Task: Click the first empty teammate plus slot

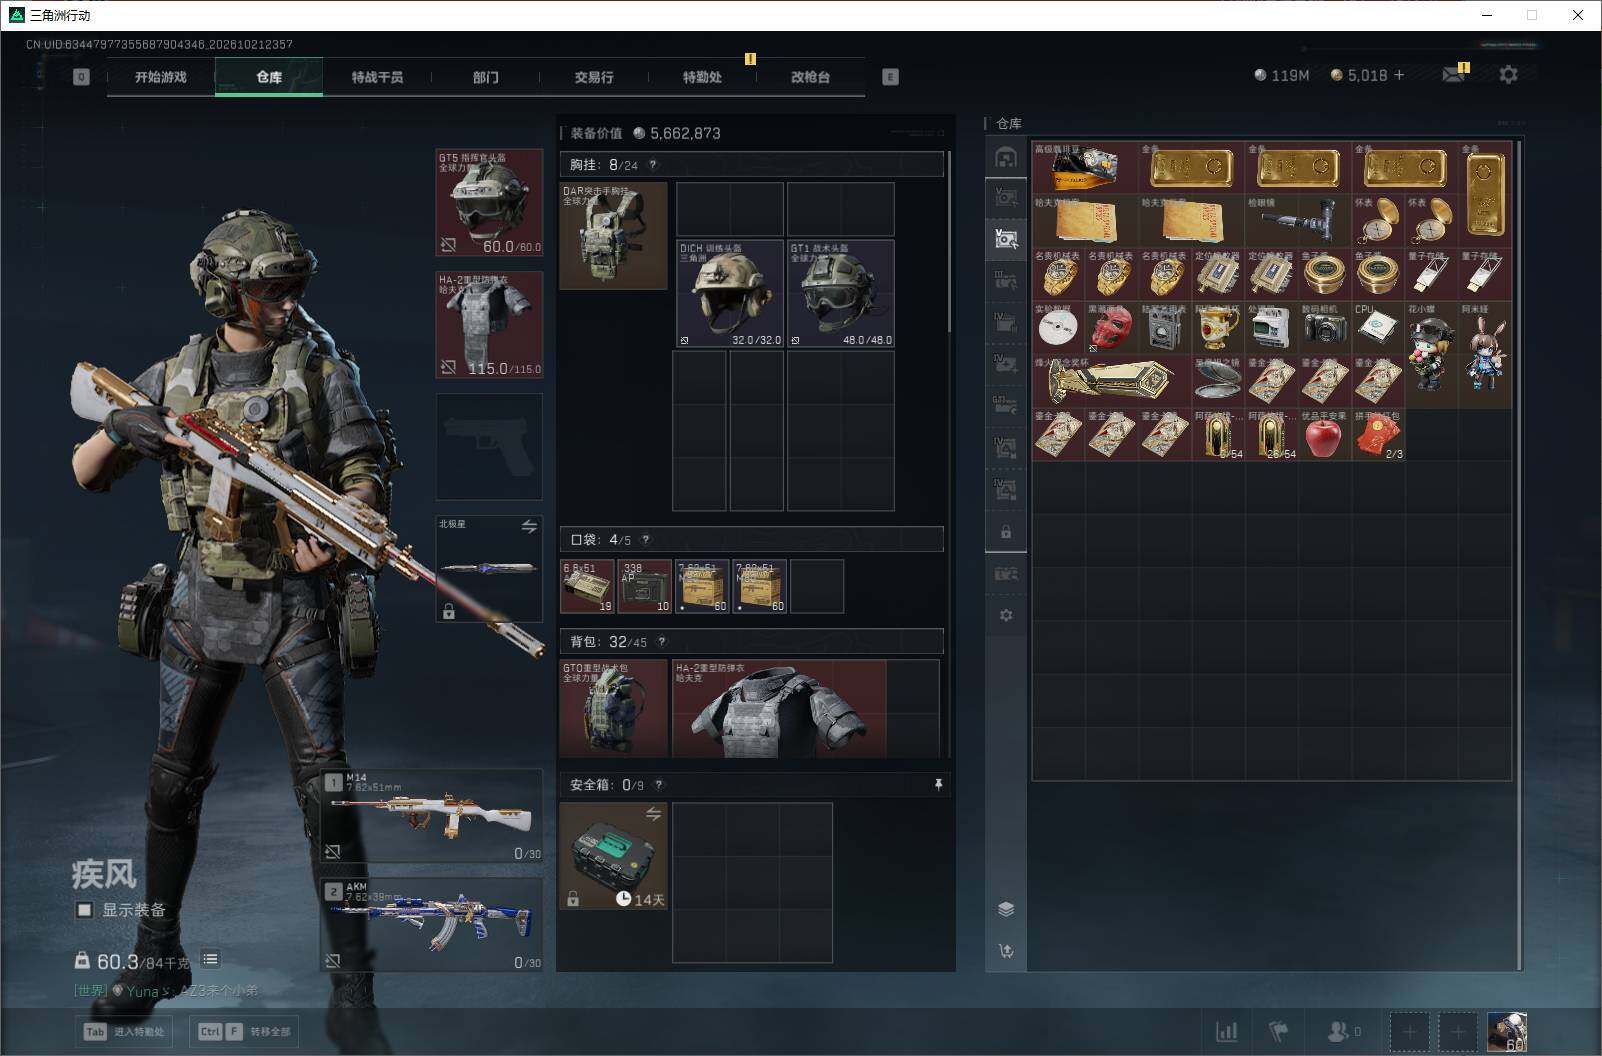Action: [1409, 1031]
